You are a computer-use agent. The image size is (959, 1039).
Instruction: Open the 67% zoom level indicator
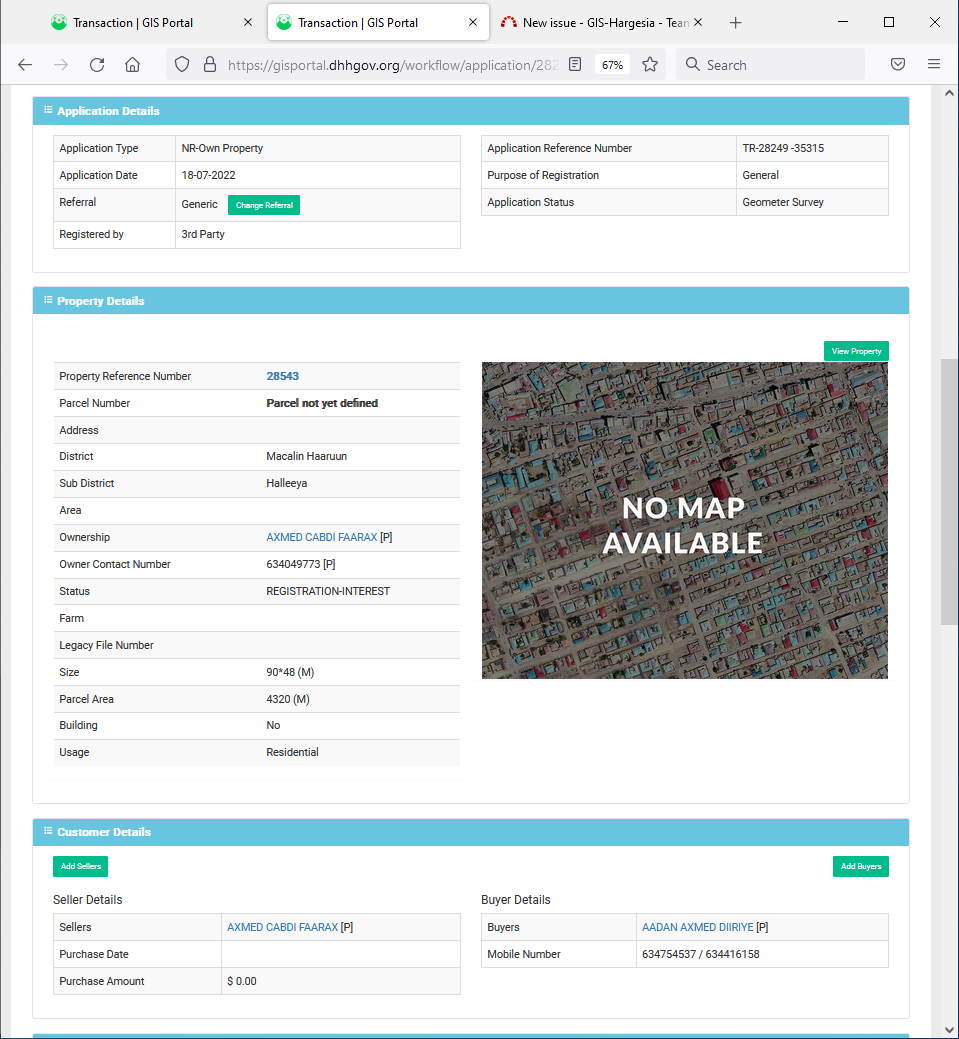tap(612, 65)
